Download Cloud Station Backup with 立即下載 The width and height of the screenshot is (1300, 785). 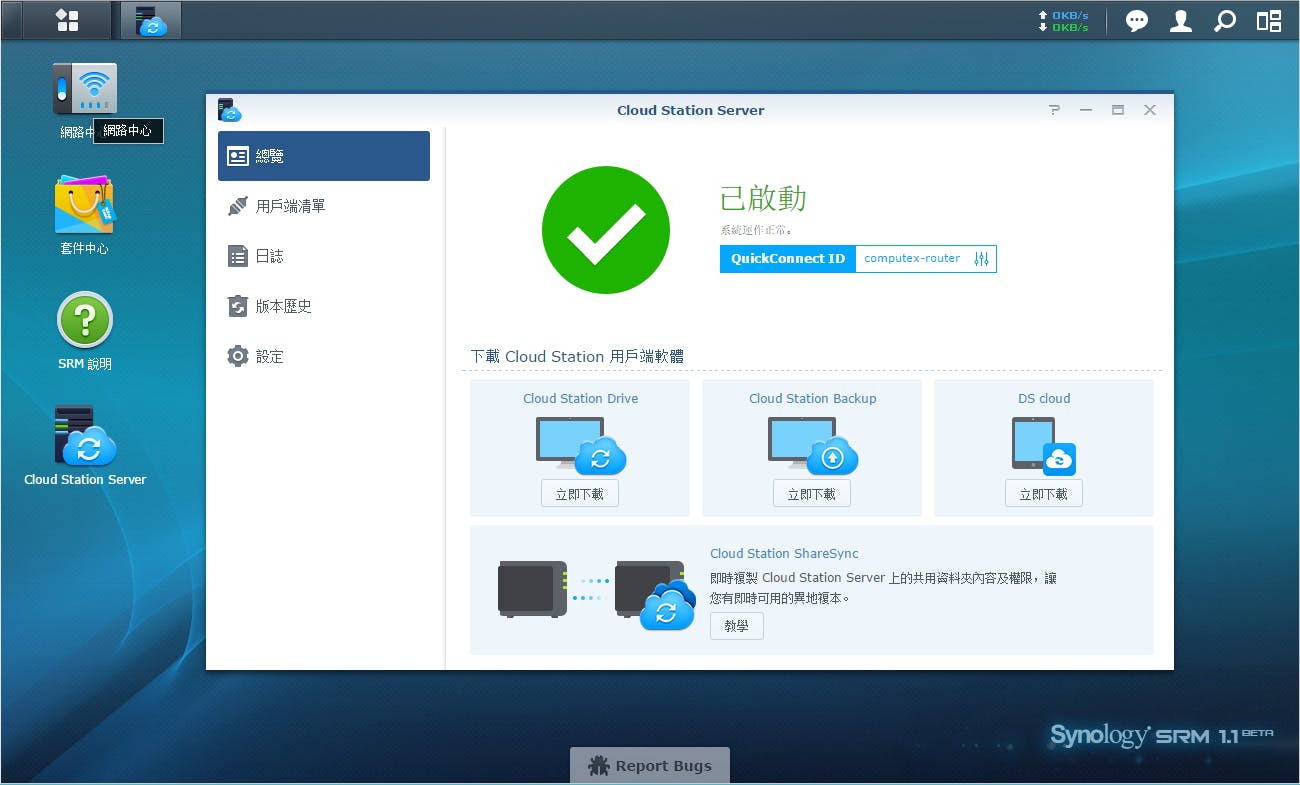coord(812,494)
